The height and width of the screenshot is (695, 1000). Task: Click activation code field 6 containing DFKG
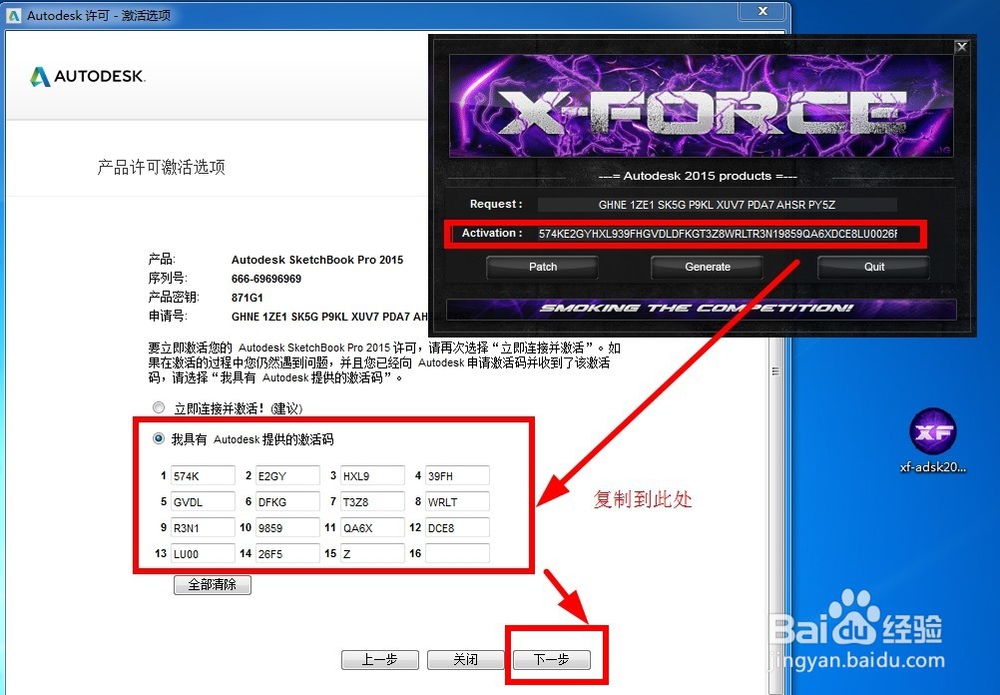click(288, 502)
